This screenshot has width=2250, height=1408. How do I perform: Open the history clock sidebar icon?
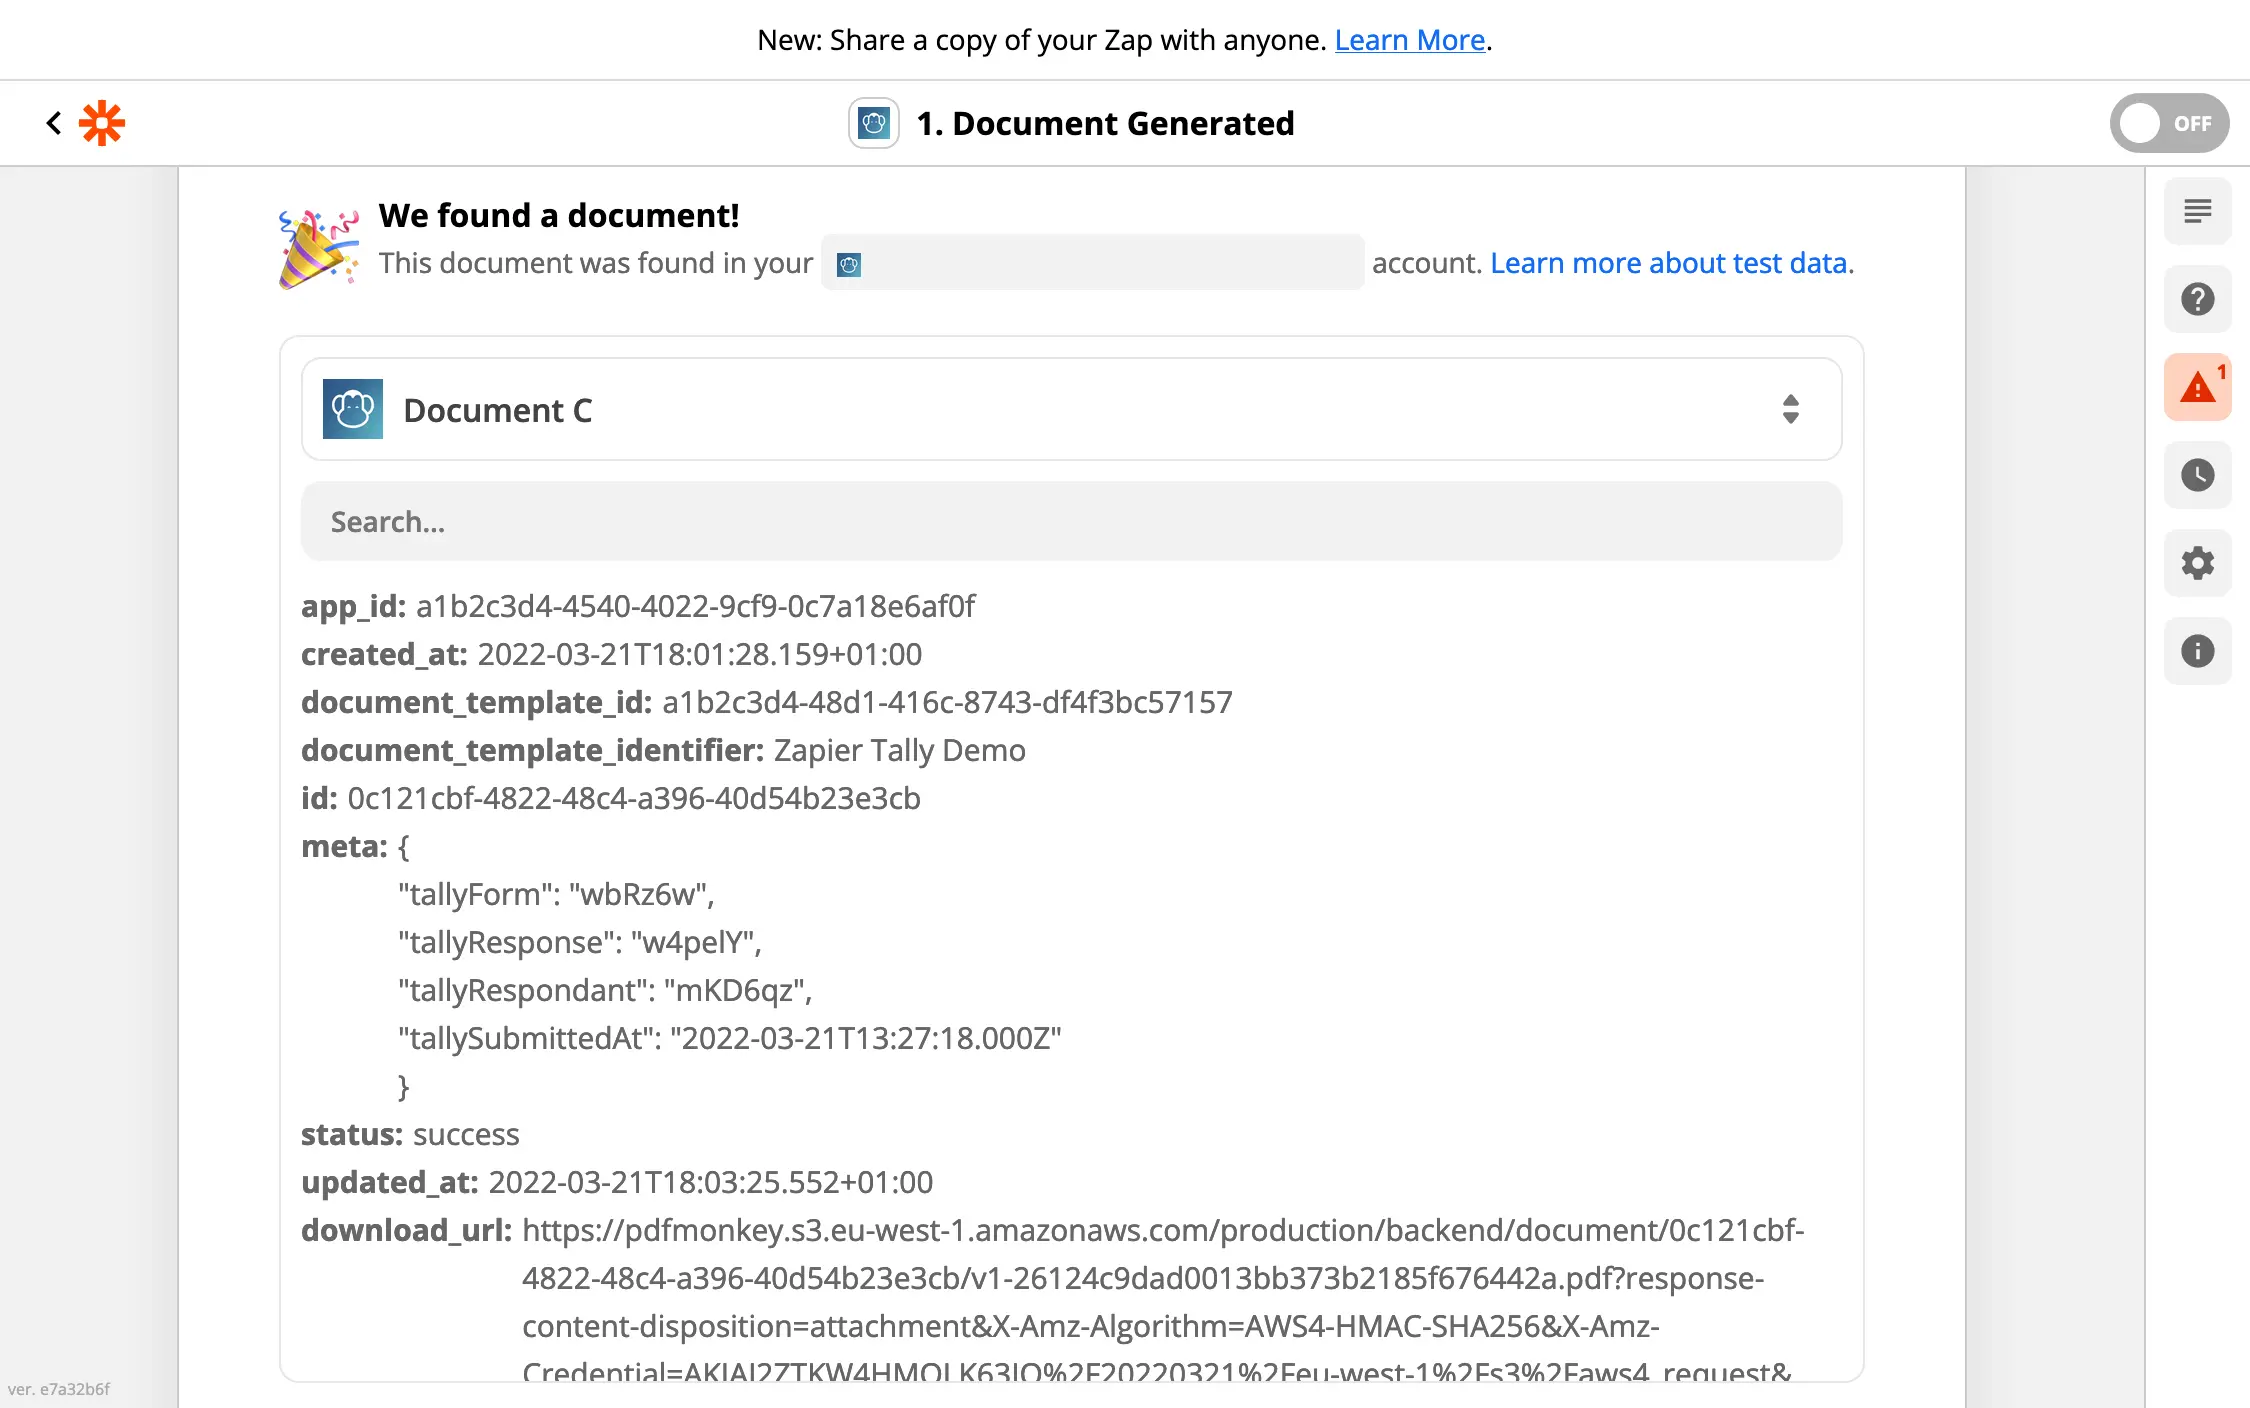(x=2197, y=475)
